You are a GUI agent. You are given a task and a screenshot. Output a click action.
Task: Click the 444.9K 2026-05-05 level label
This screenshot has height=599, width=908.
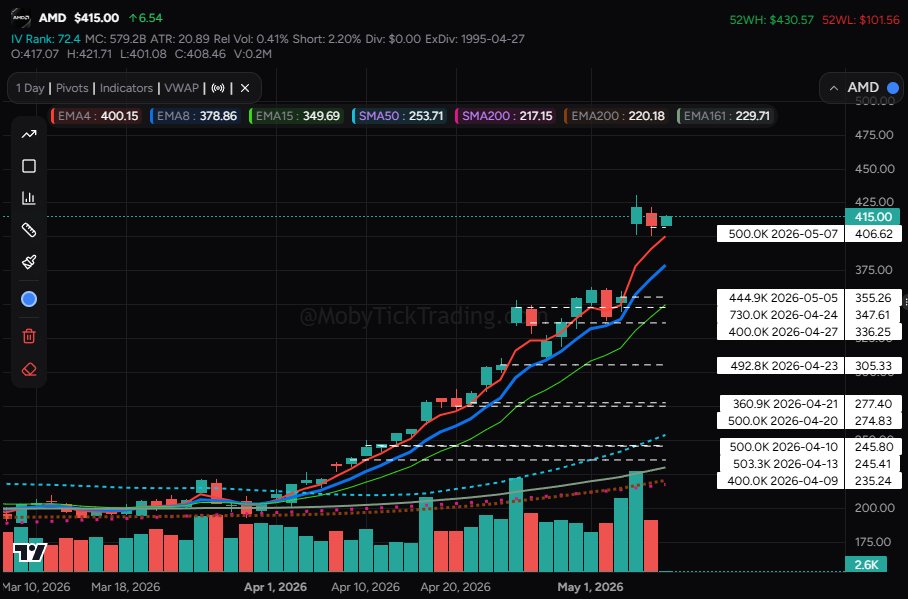(781, 298)
